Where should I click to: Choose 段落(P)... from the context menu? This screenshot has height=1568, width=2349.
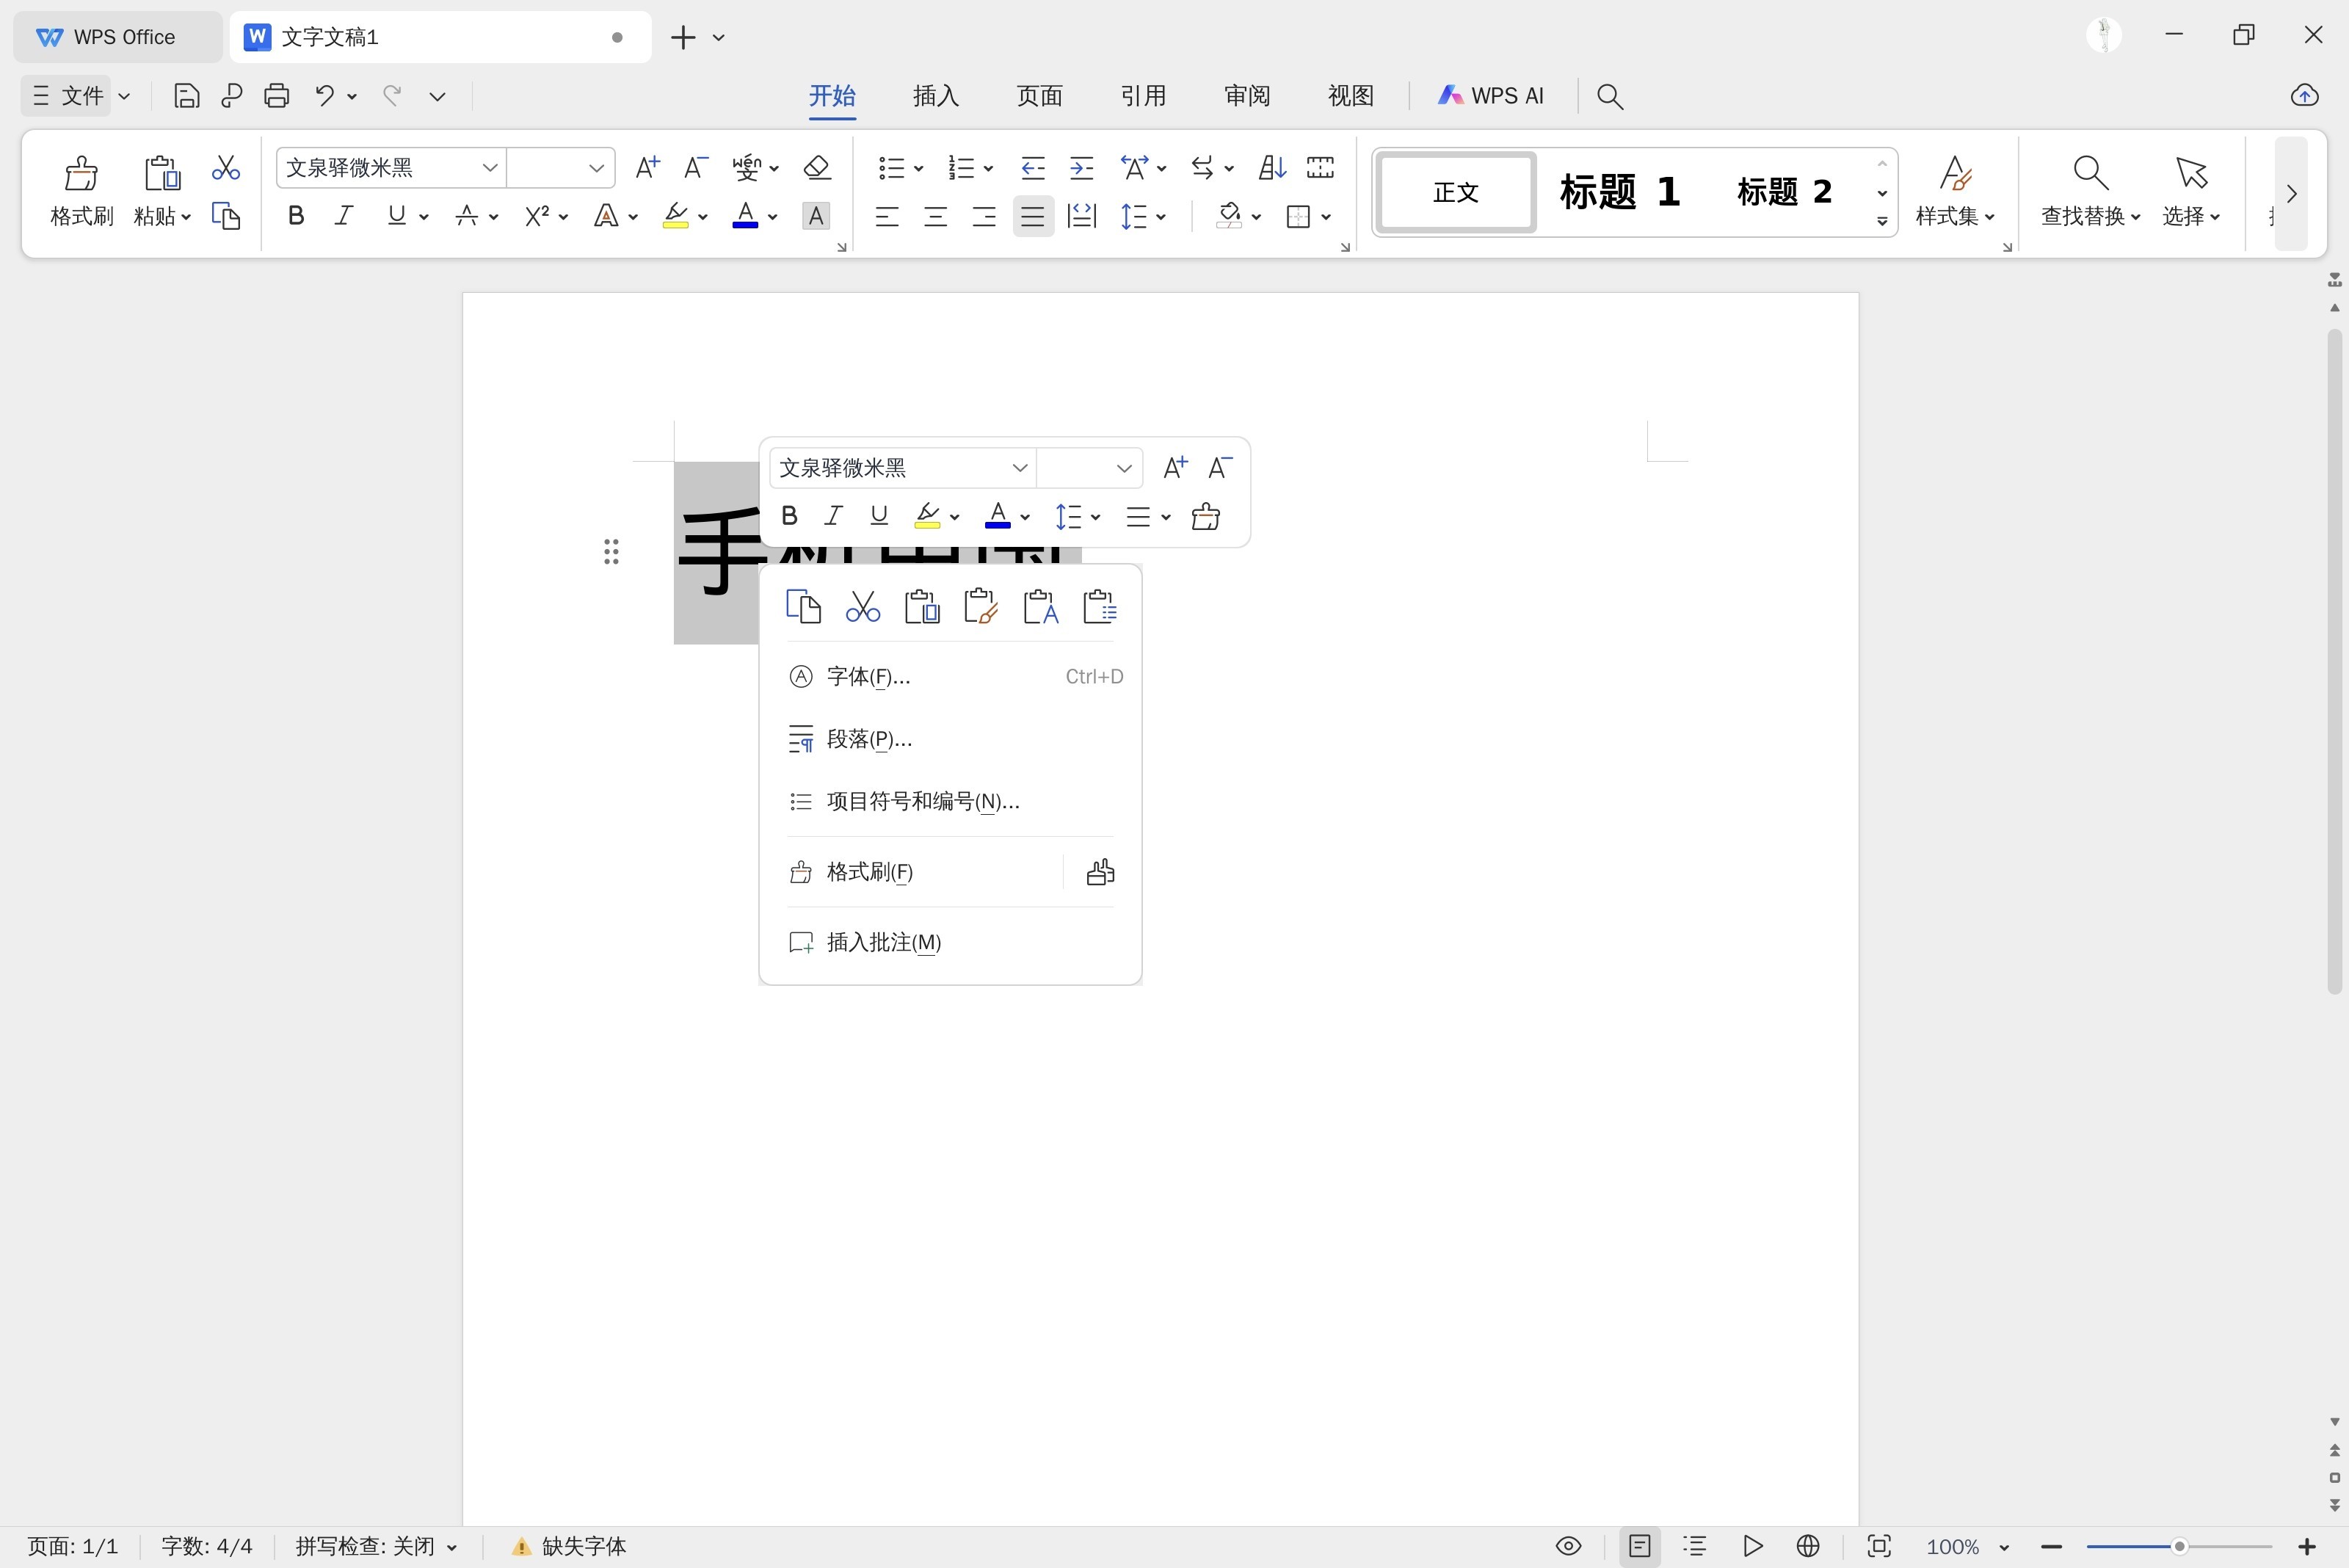click(x=869, y=739)
